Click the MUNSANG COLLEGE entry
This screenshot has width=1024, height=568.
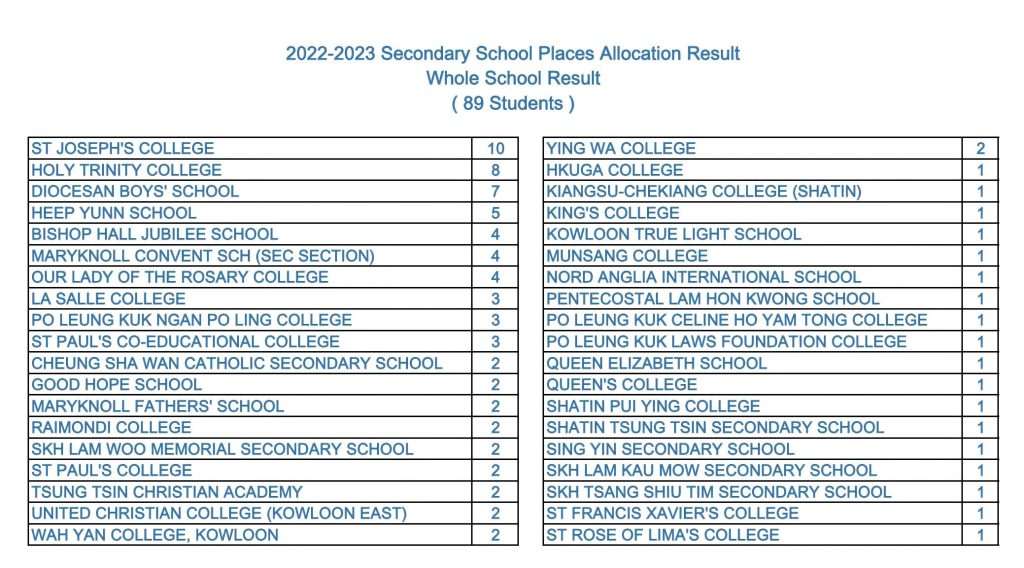627,256
